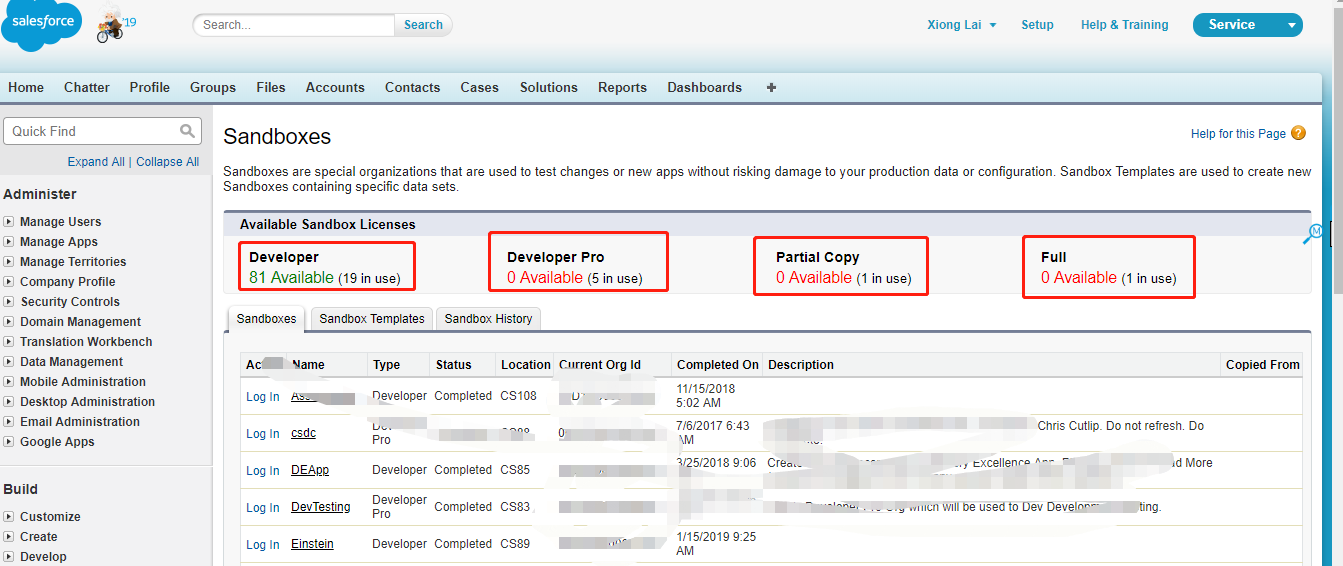Expand the Desktop Administration arrow
This screenshot has width=1343, height=566.
pos(9,402)
